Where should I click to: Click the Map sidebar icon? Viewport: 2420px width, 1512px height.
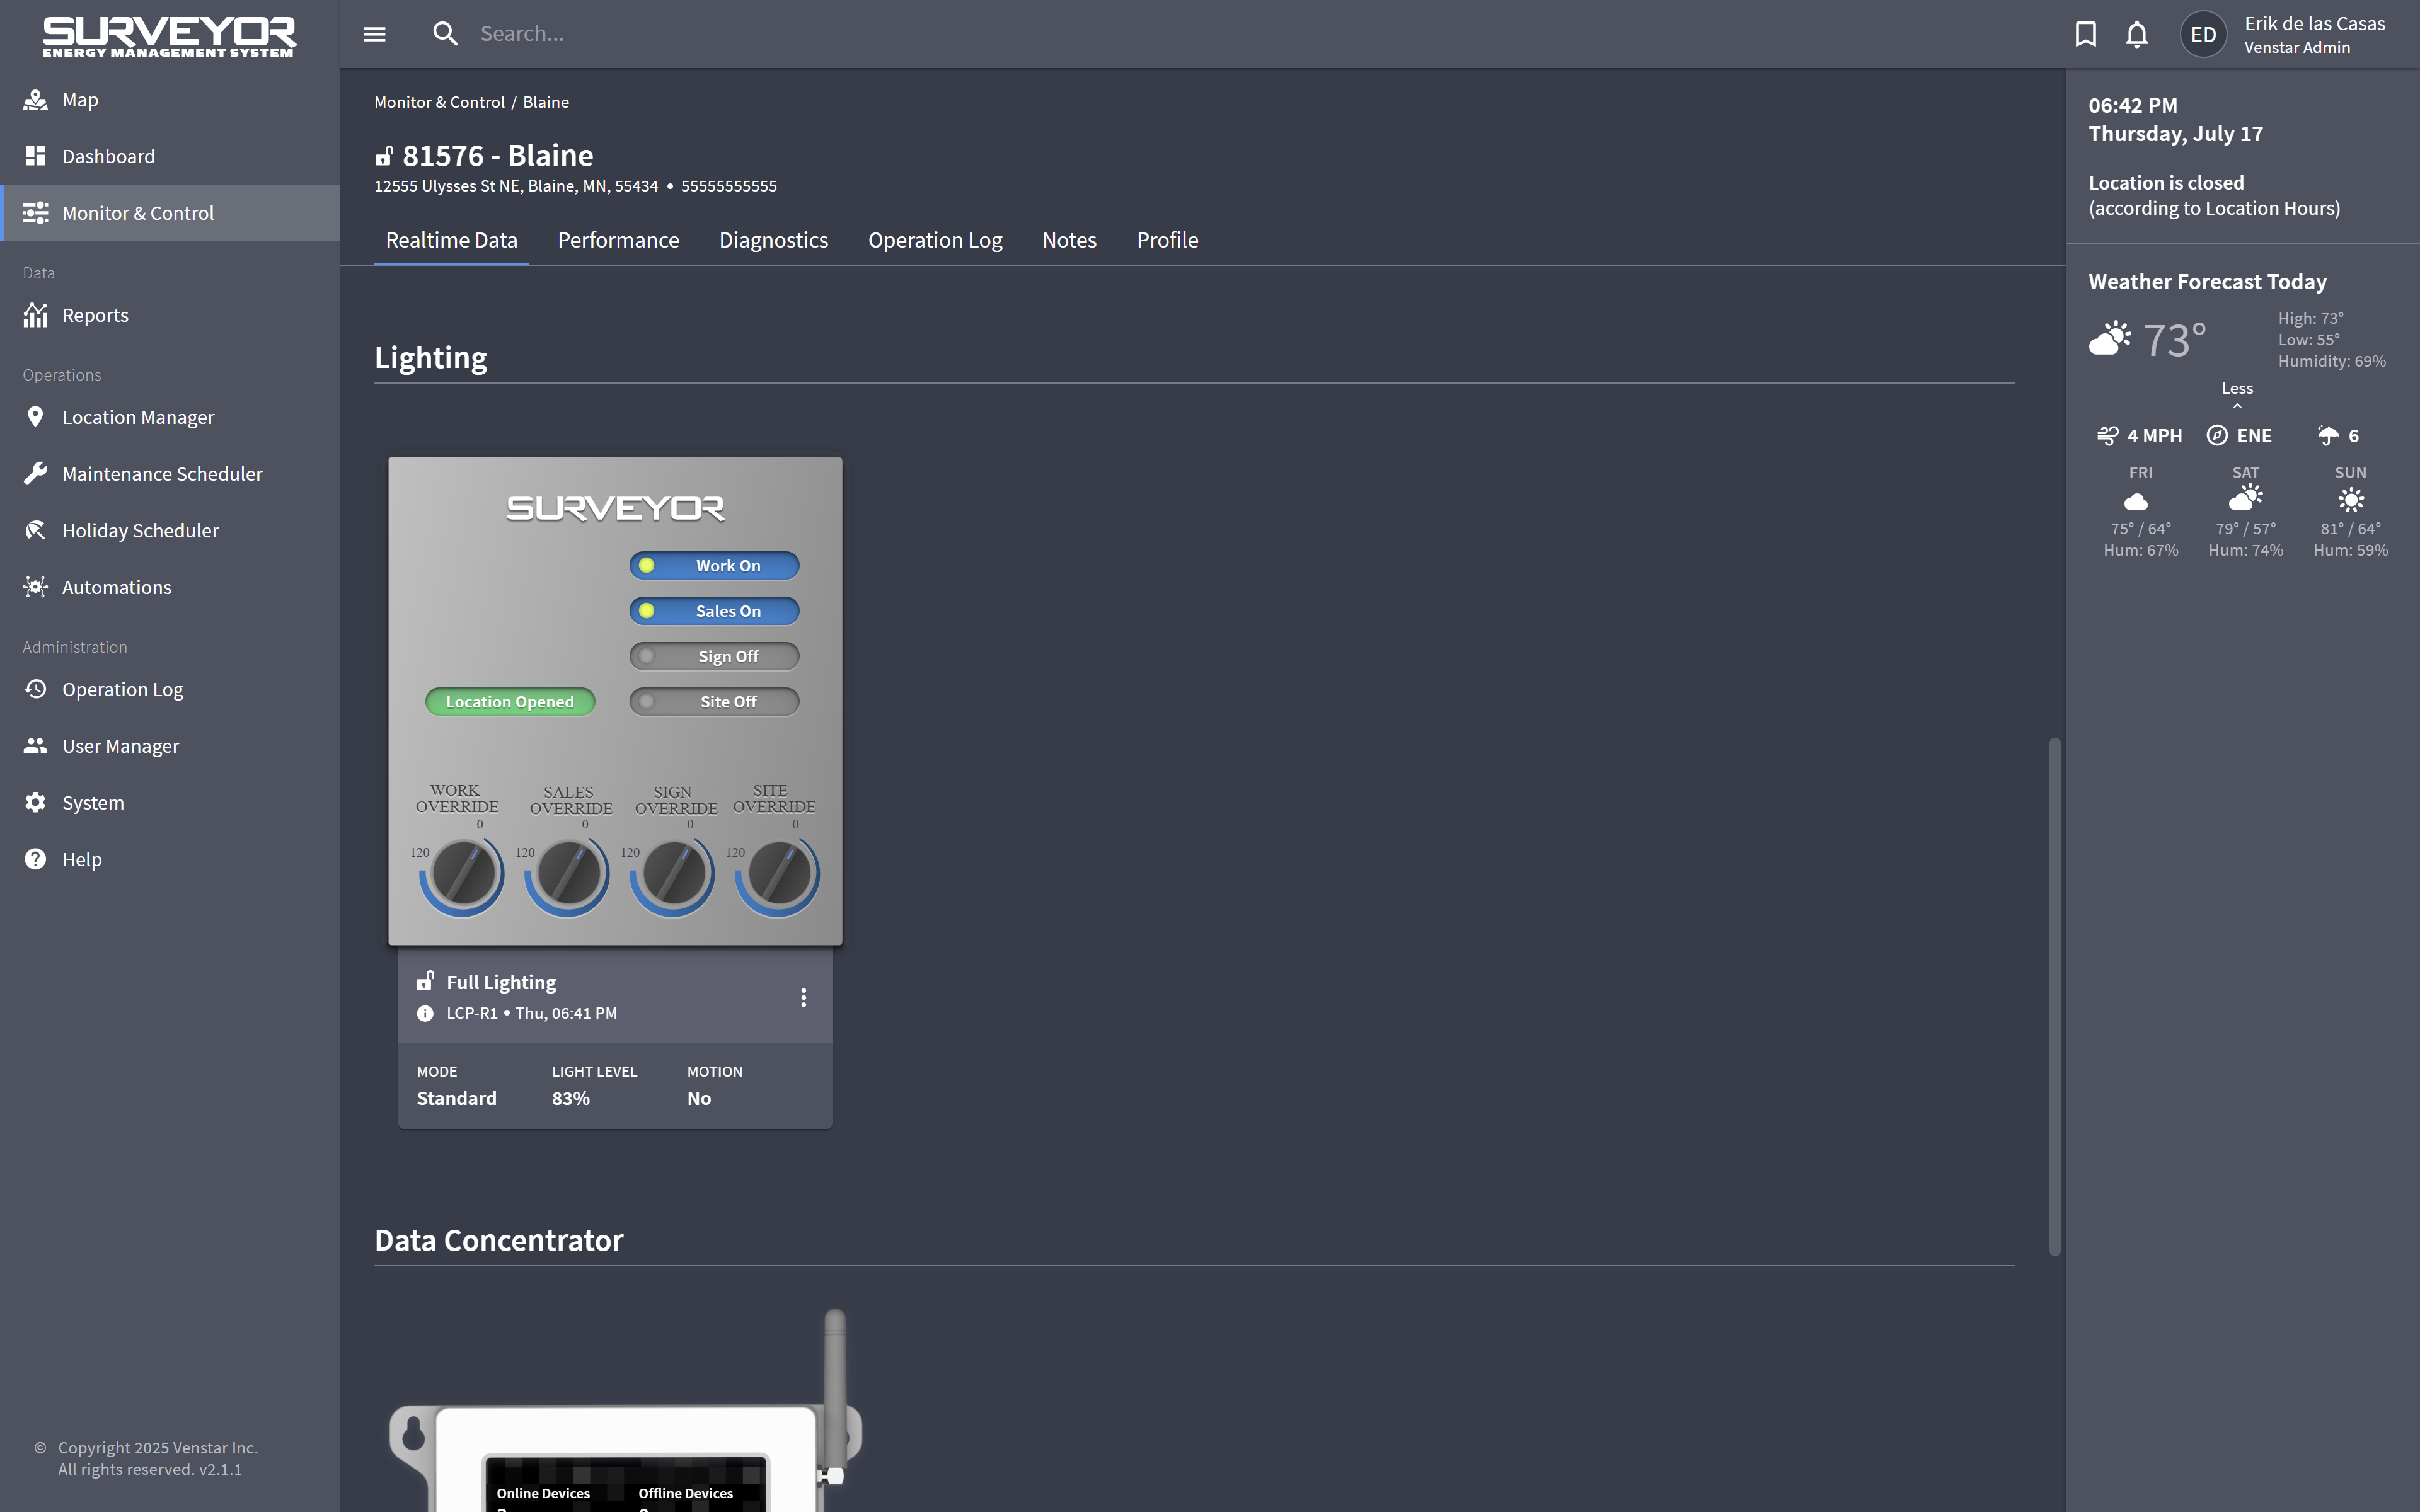pos(36,100)
